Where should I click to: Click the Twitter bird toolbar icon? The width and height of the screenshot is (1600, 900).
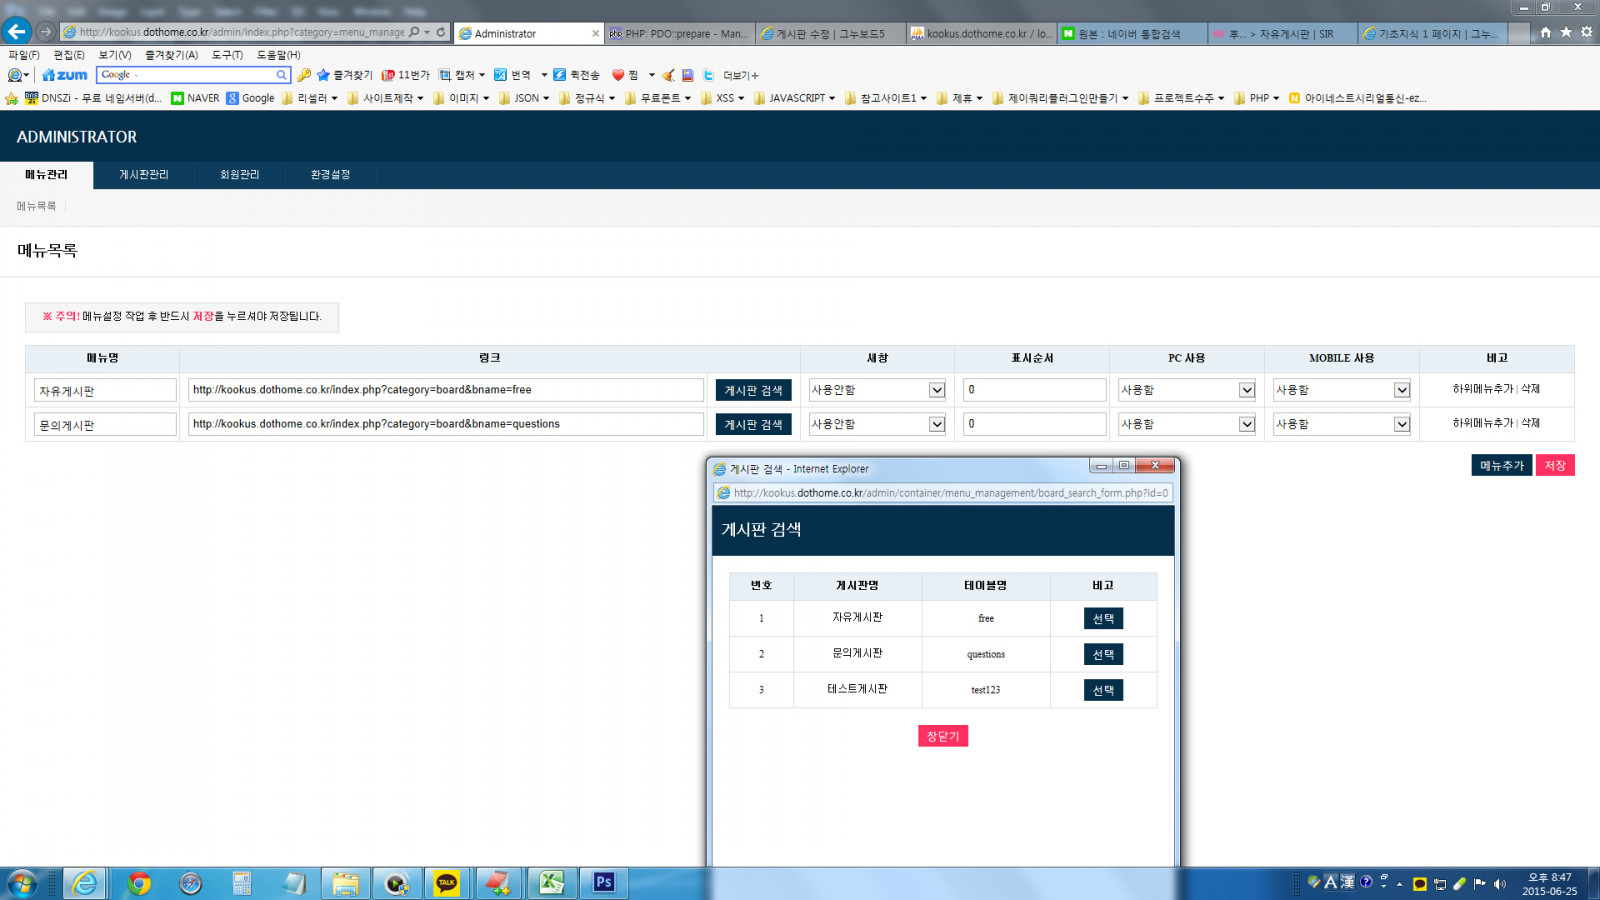pyautogui.click(x=708, y=75)
